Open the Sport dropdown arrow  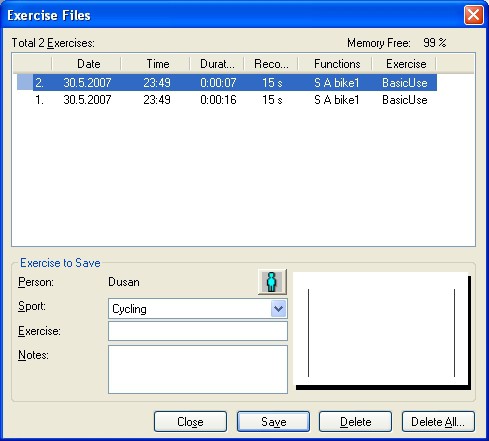tap(278, 309)
